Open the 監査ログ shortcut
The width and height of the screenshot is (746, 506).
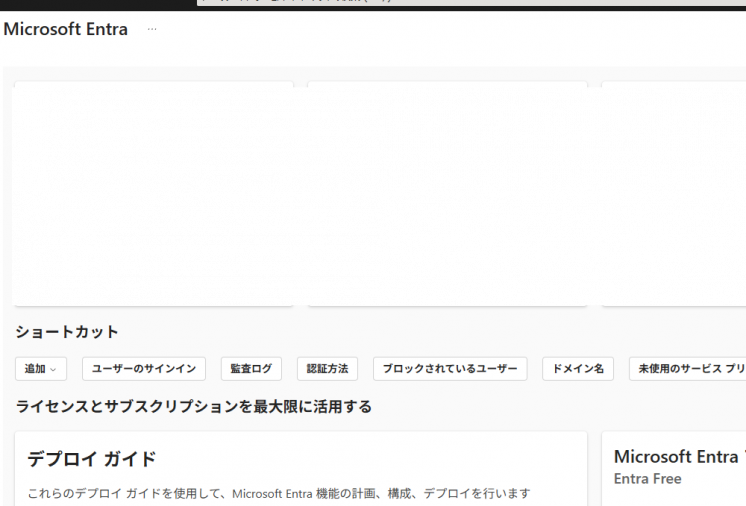click(x=251, y=369)
